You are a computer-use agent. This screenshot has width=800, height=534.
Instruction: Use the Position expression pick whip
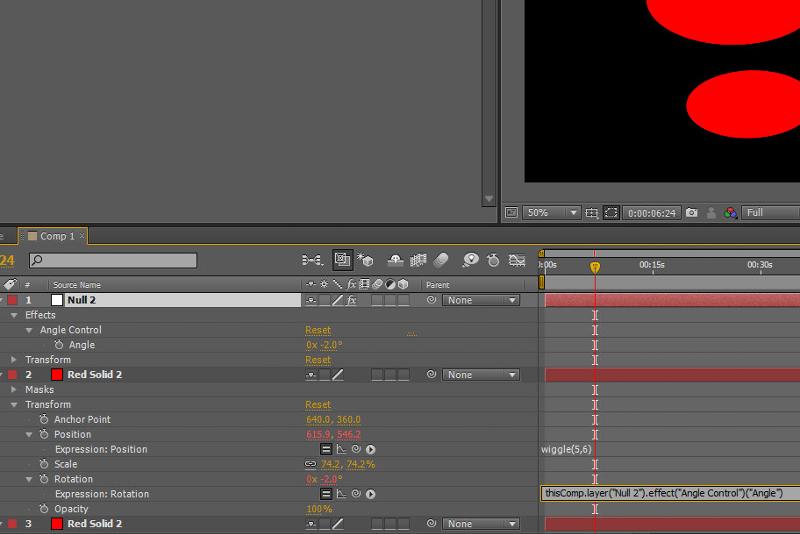(356, 449)
